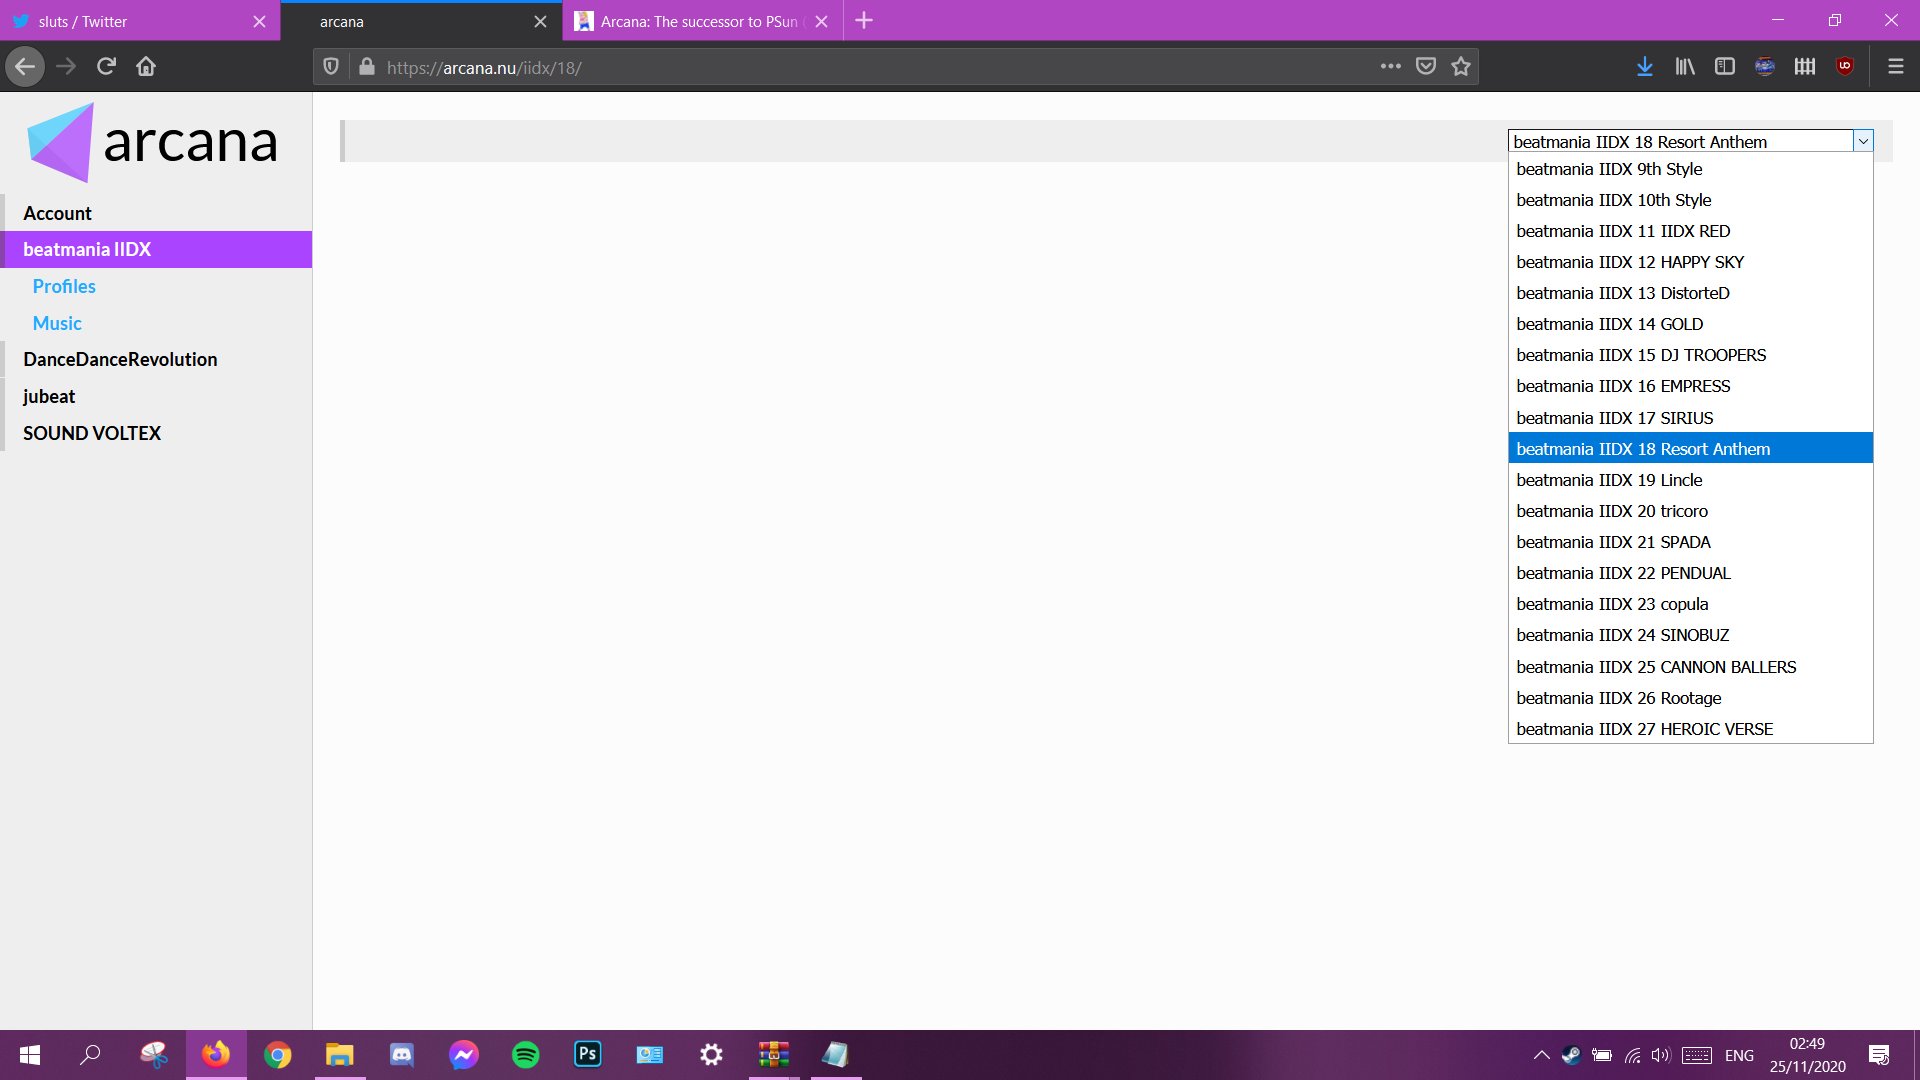
Task: Open SOUND VOLTEX sidebar section
Action: [92, 433]
